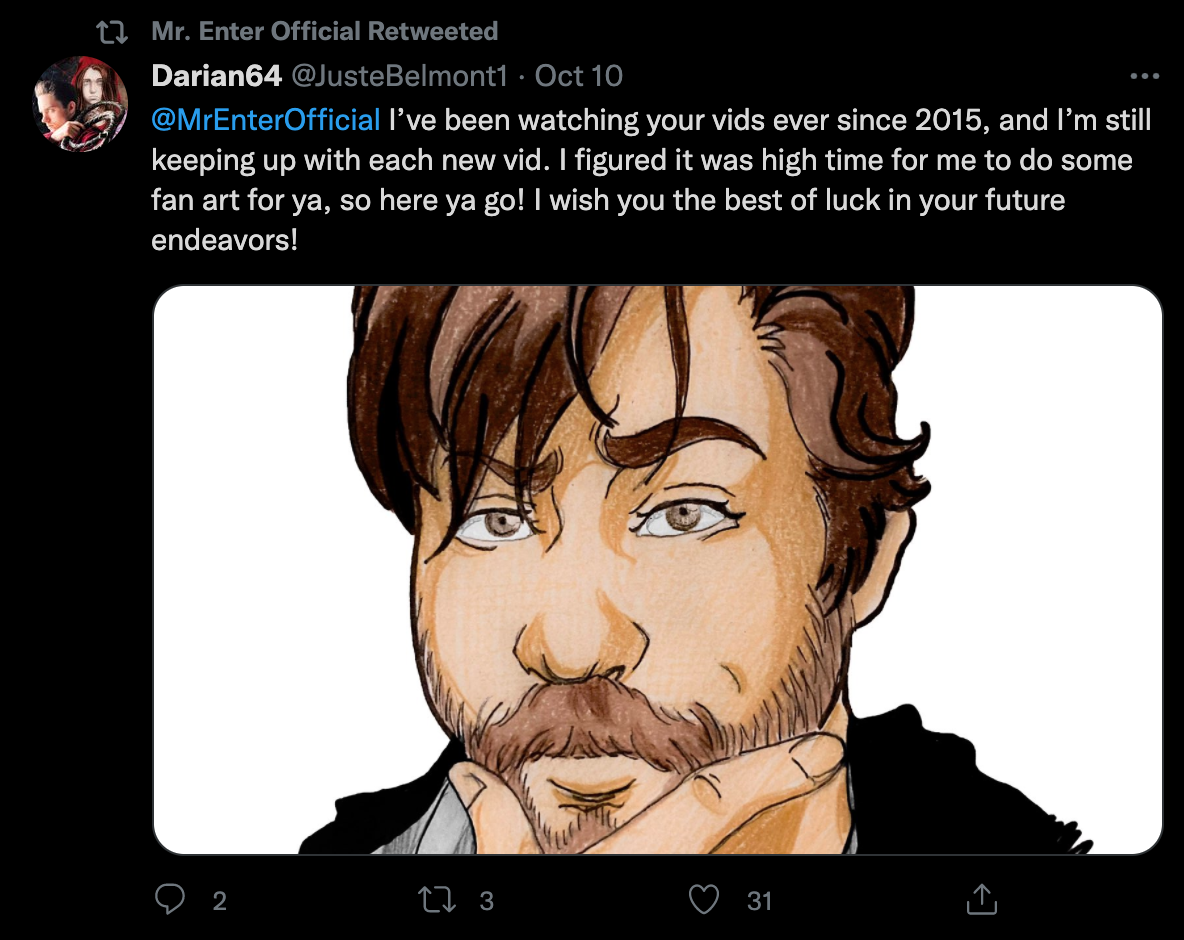Click the retweet count of 3

tap(486, 901)
